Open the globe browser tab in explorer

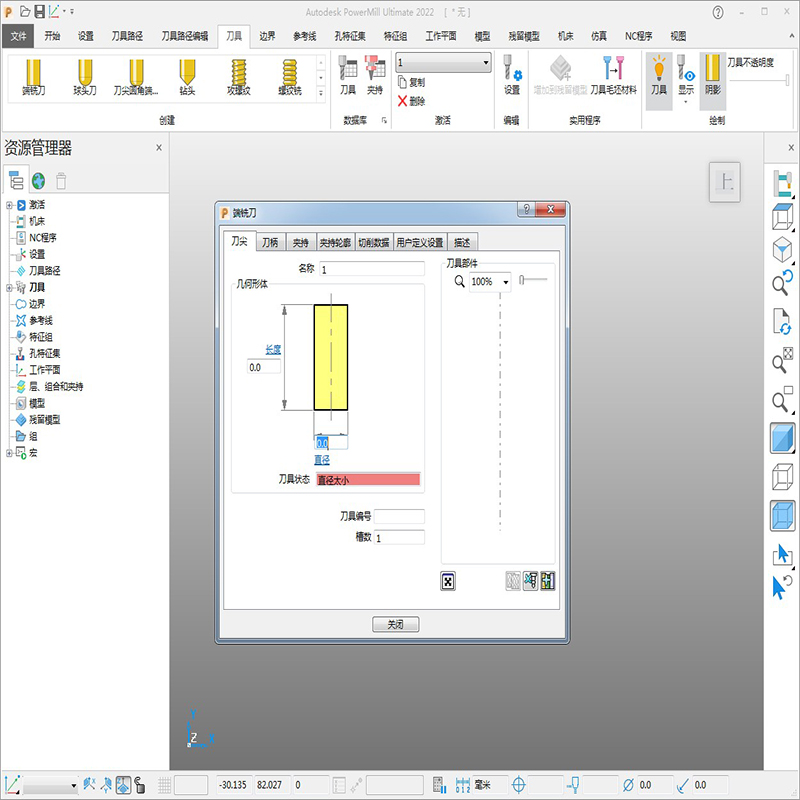tap(38, 181)
